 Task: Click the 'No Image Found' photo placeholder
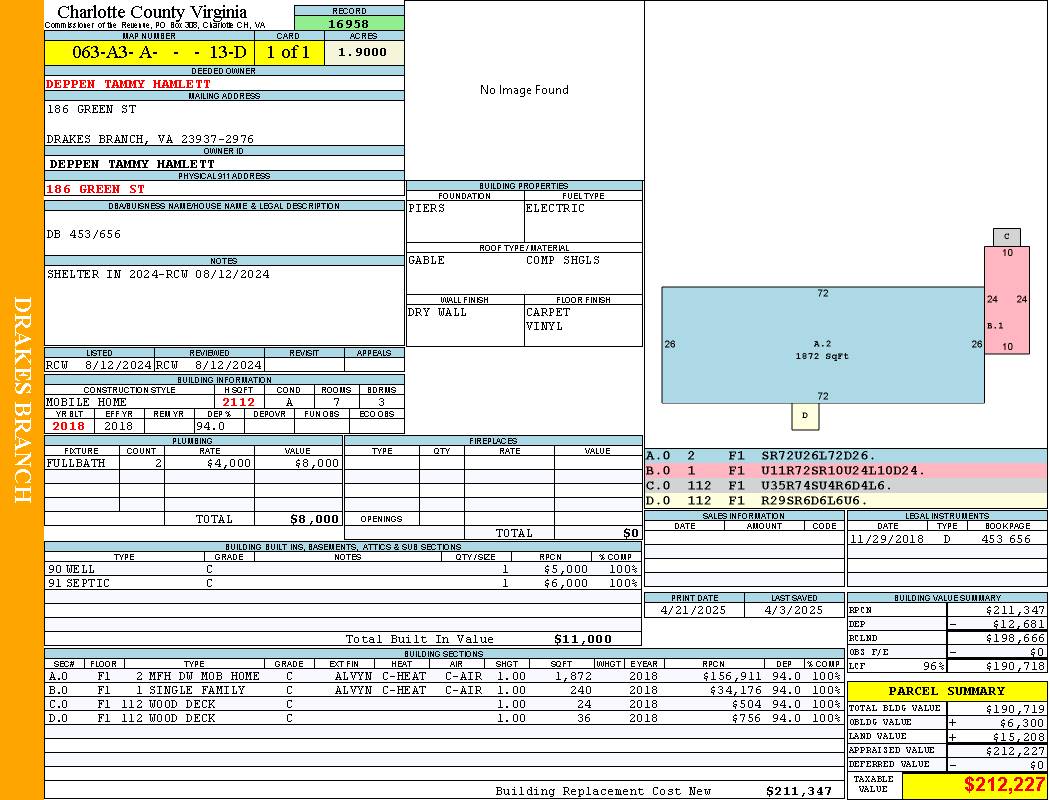click(x=524, y=90)
